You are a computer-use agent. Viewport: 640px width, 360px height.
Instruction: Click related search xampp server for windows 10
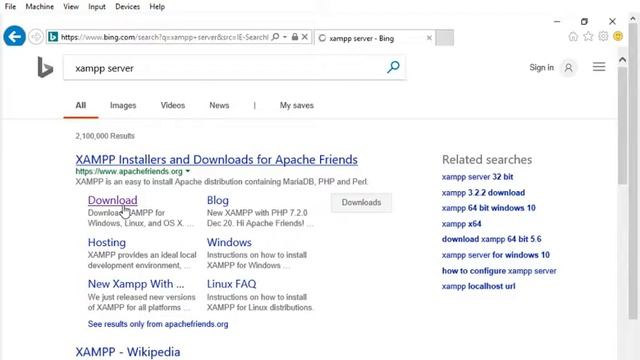click(x=496, y=255)
